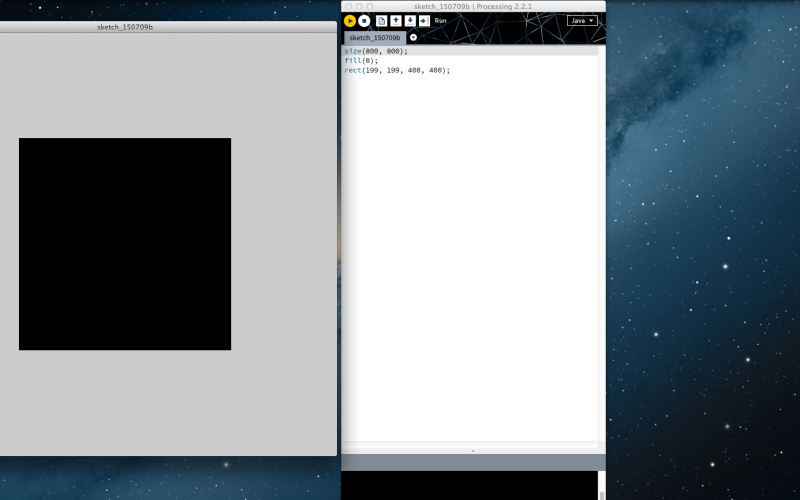Run the sketch with the play button
This screenshot has height=500, width=800.
pyautogui.click(x=349, y=21)
